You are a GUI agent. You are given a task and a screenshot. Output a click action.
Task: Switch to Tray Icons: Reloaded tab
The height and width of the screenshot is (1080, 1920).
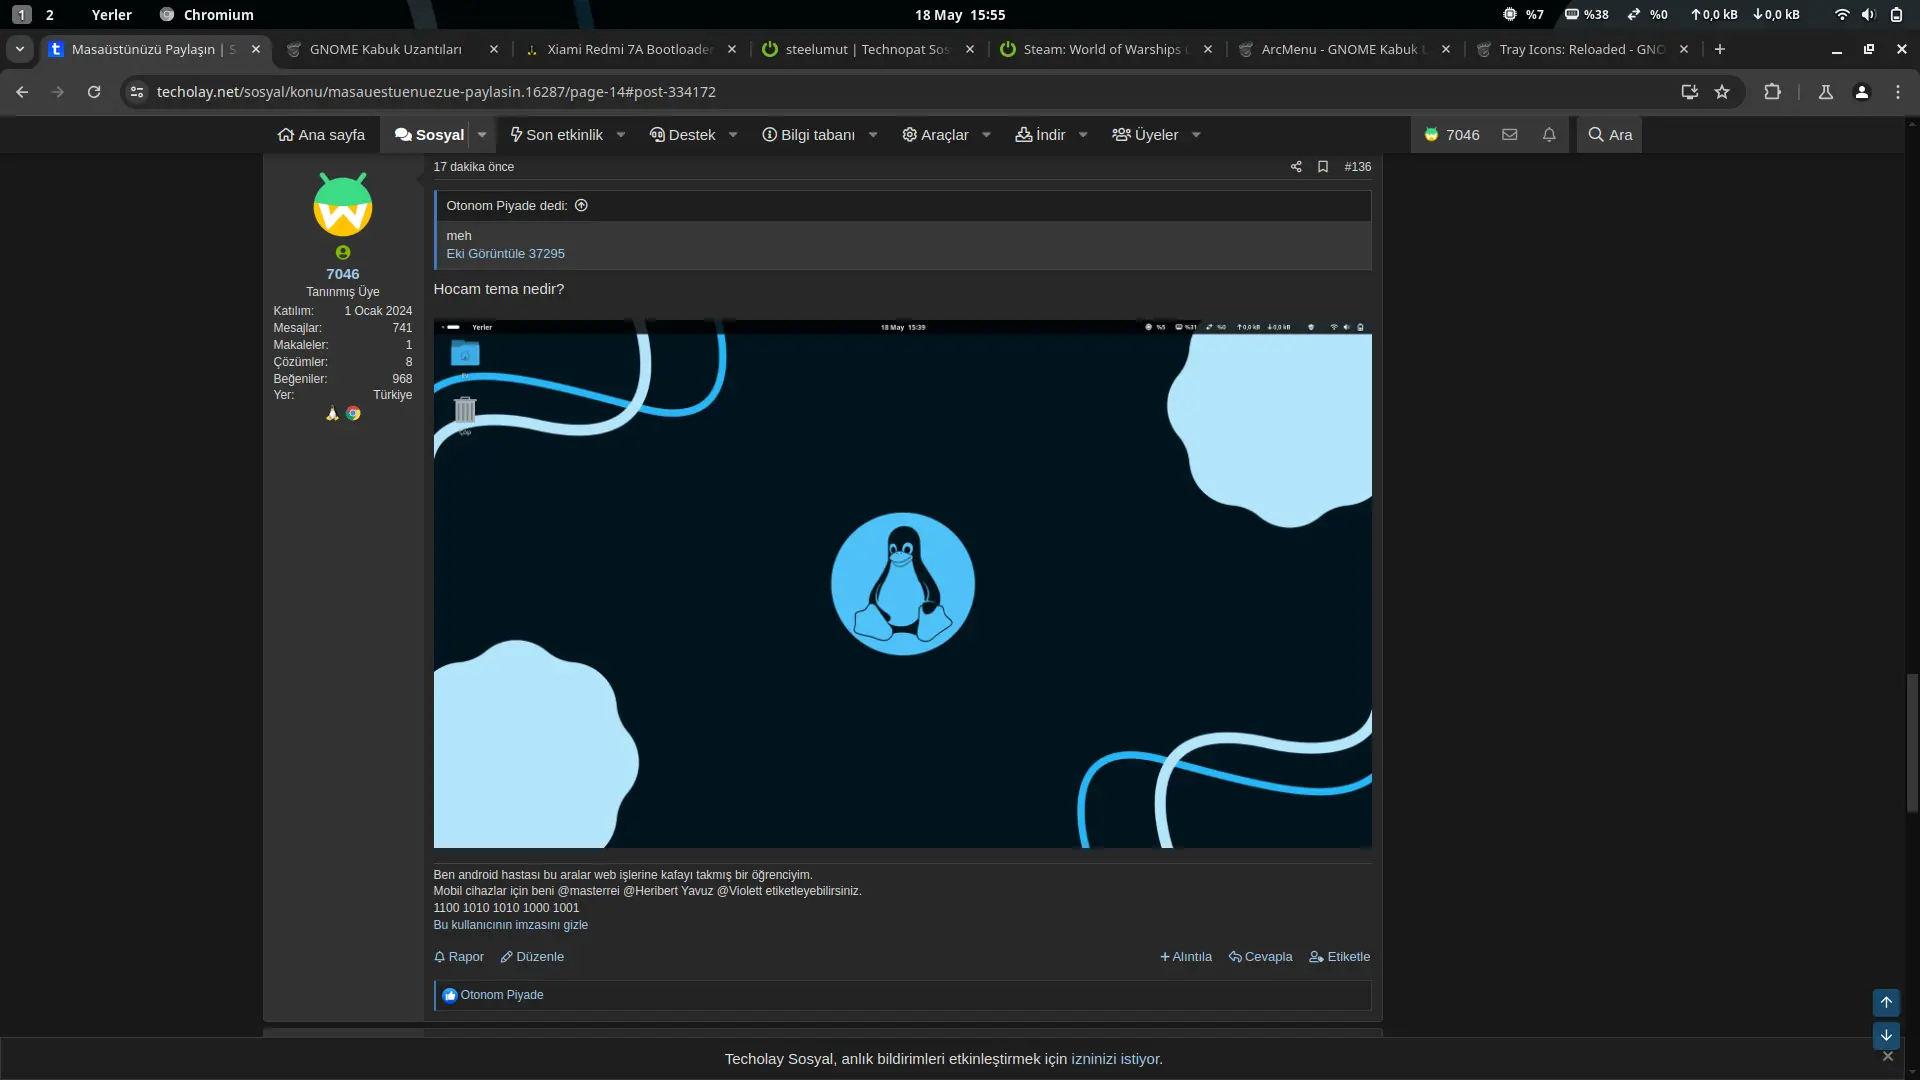[1580, 49]
